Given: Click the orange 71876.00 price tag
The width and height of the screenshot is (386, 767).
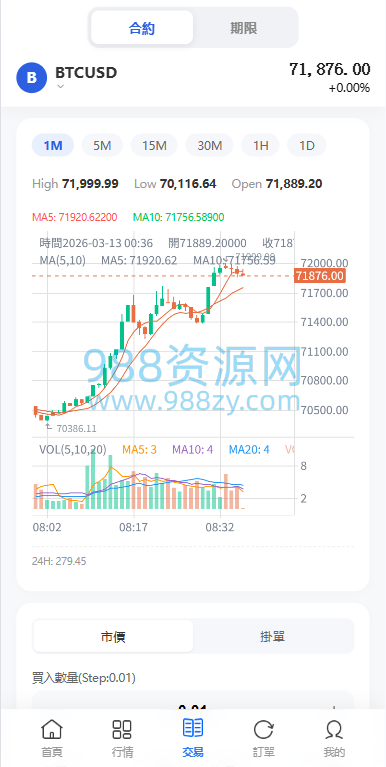Looking at the screenshot, I should click(x=319, y=276).
